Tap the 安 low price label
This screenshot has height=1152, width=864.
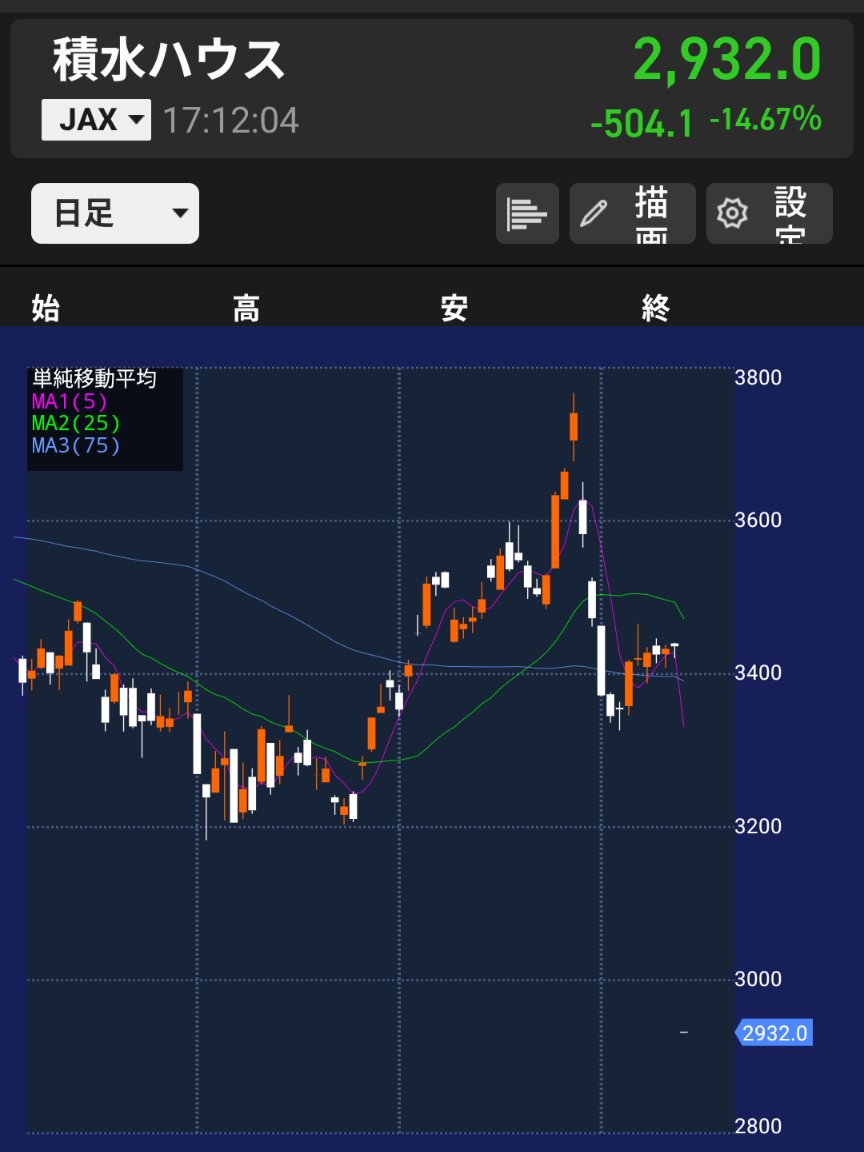pos(454,309)
